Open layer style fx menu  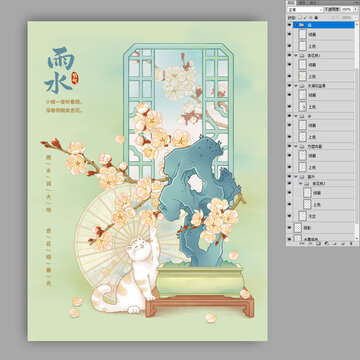pyautogui.click(x=310, y=243)
